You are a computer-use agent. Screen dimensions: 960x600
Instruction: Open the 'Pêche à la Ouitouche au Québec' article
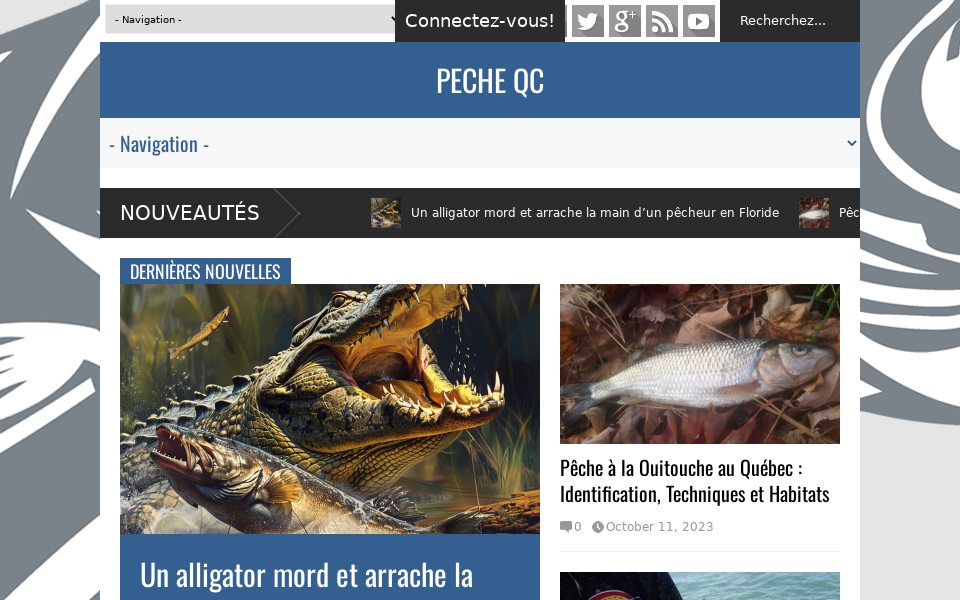695,479
